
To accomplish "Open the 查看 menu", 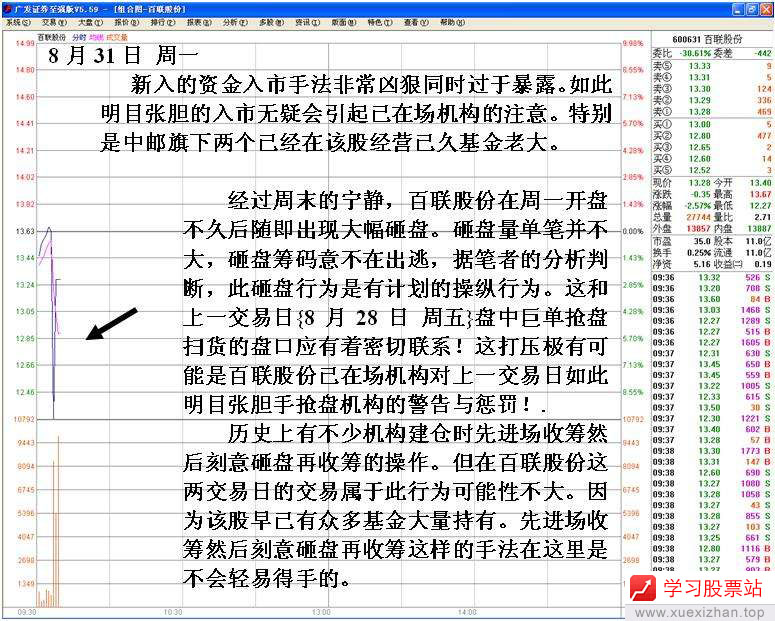I will tap(416, 22).
